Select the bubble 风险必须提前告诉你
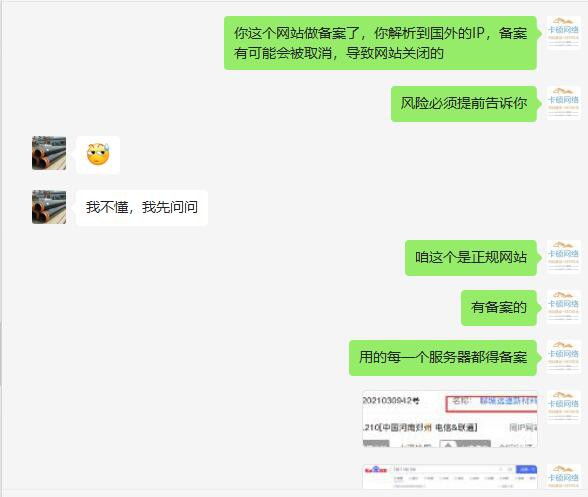Screen dimensions: 588x497 [464, 104]
